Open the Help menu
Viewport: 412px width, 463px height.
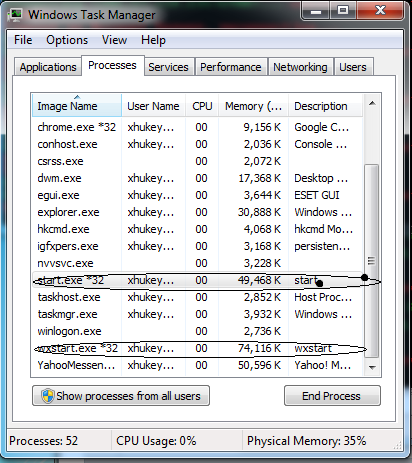(153, 40)
